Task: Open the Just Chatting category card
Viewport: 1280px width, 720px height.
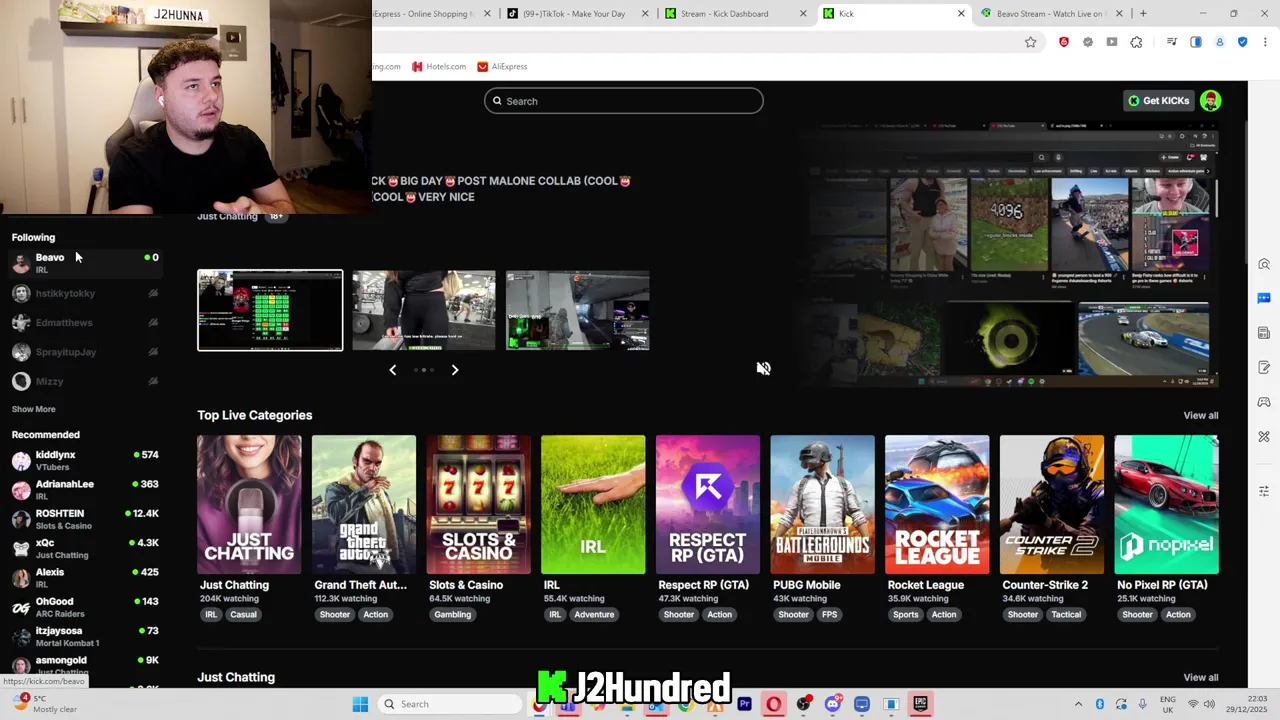Action: (x=249, y=504)
